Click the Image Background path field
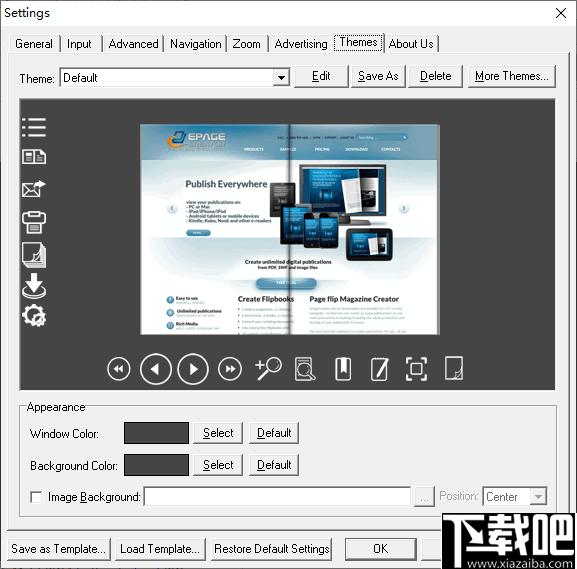 (277, 496)
